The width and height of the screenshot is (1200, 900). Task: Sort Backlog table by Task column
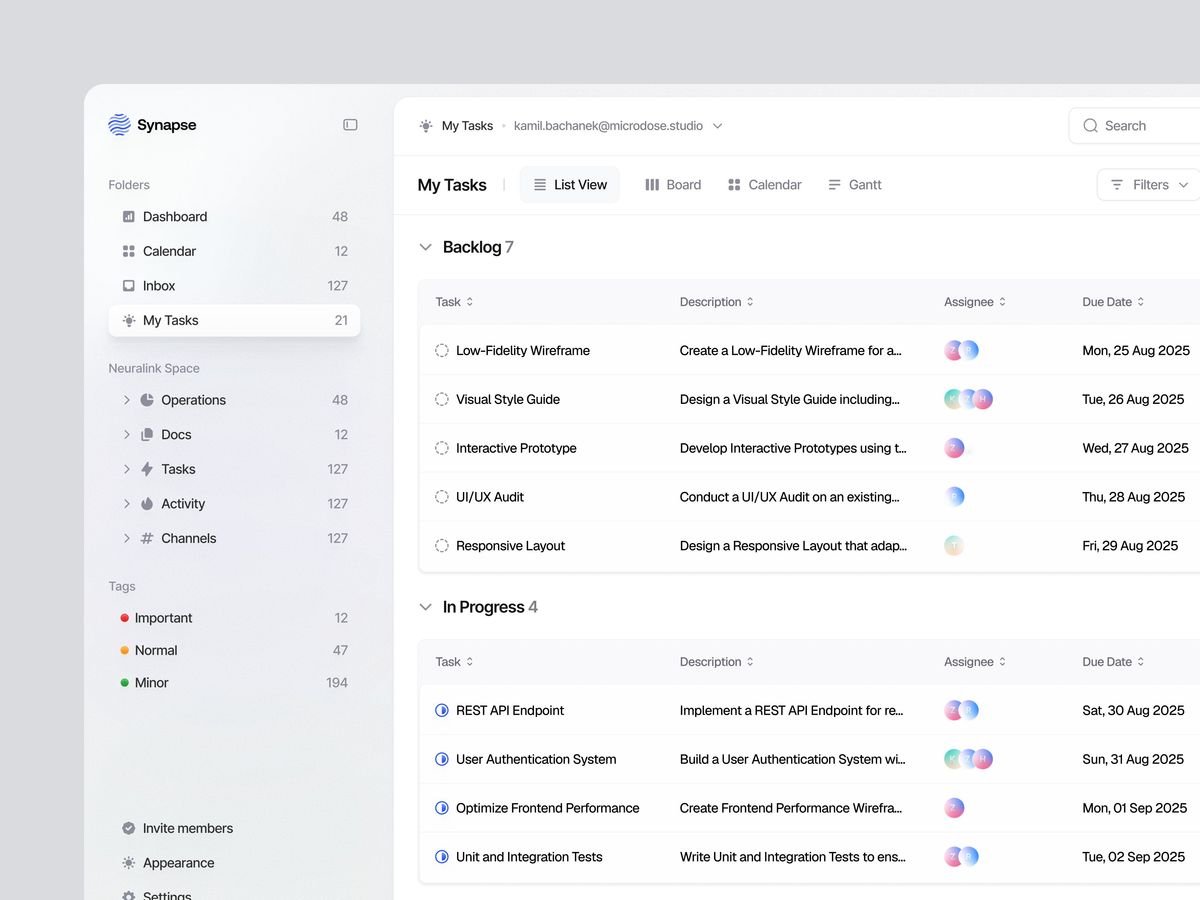(455, 302)
